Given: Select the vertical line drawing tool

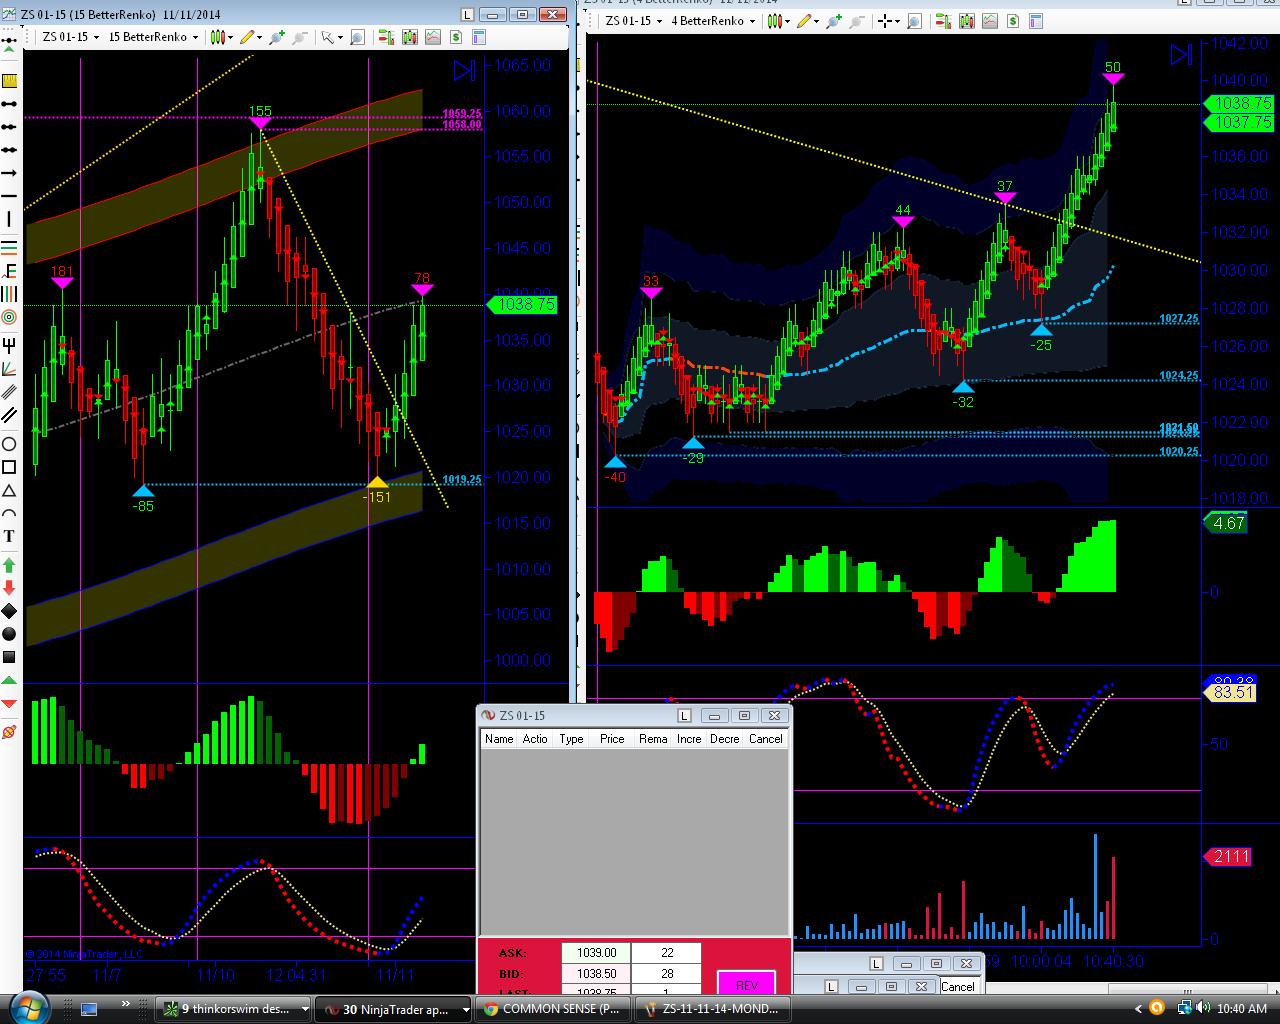Looking at the screenshot, I should point(9,219).
